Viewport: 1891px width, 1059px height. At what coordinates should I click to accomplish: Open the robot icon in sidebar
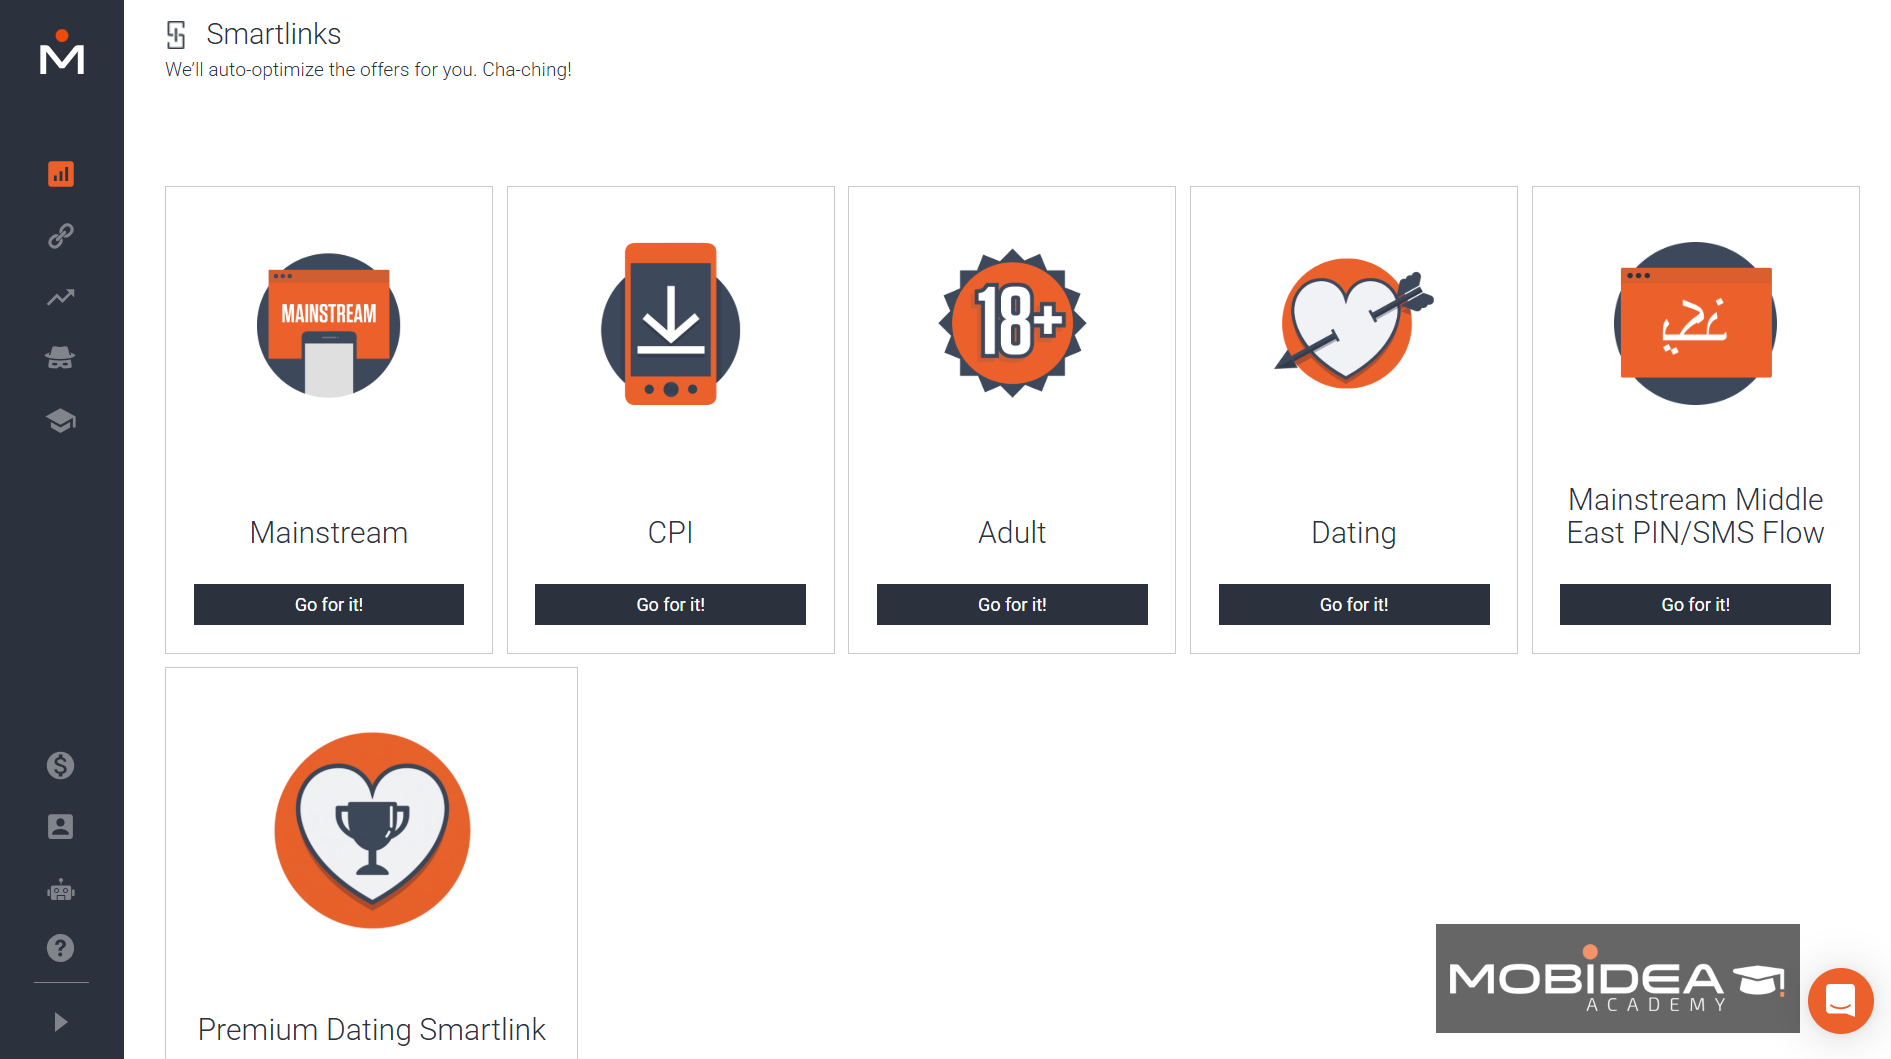(61, 889)
